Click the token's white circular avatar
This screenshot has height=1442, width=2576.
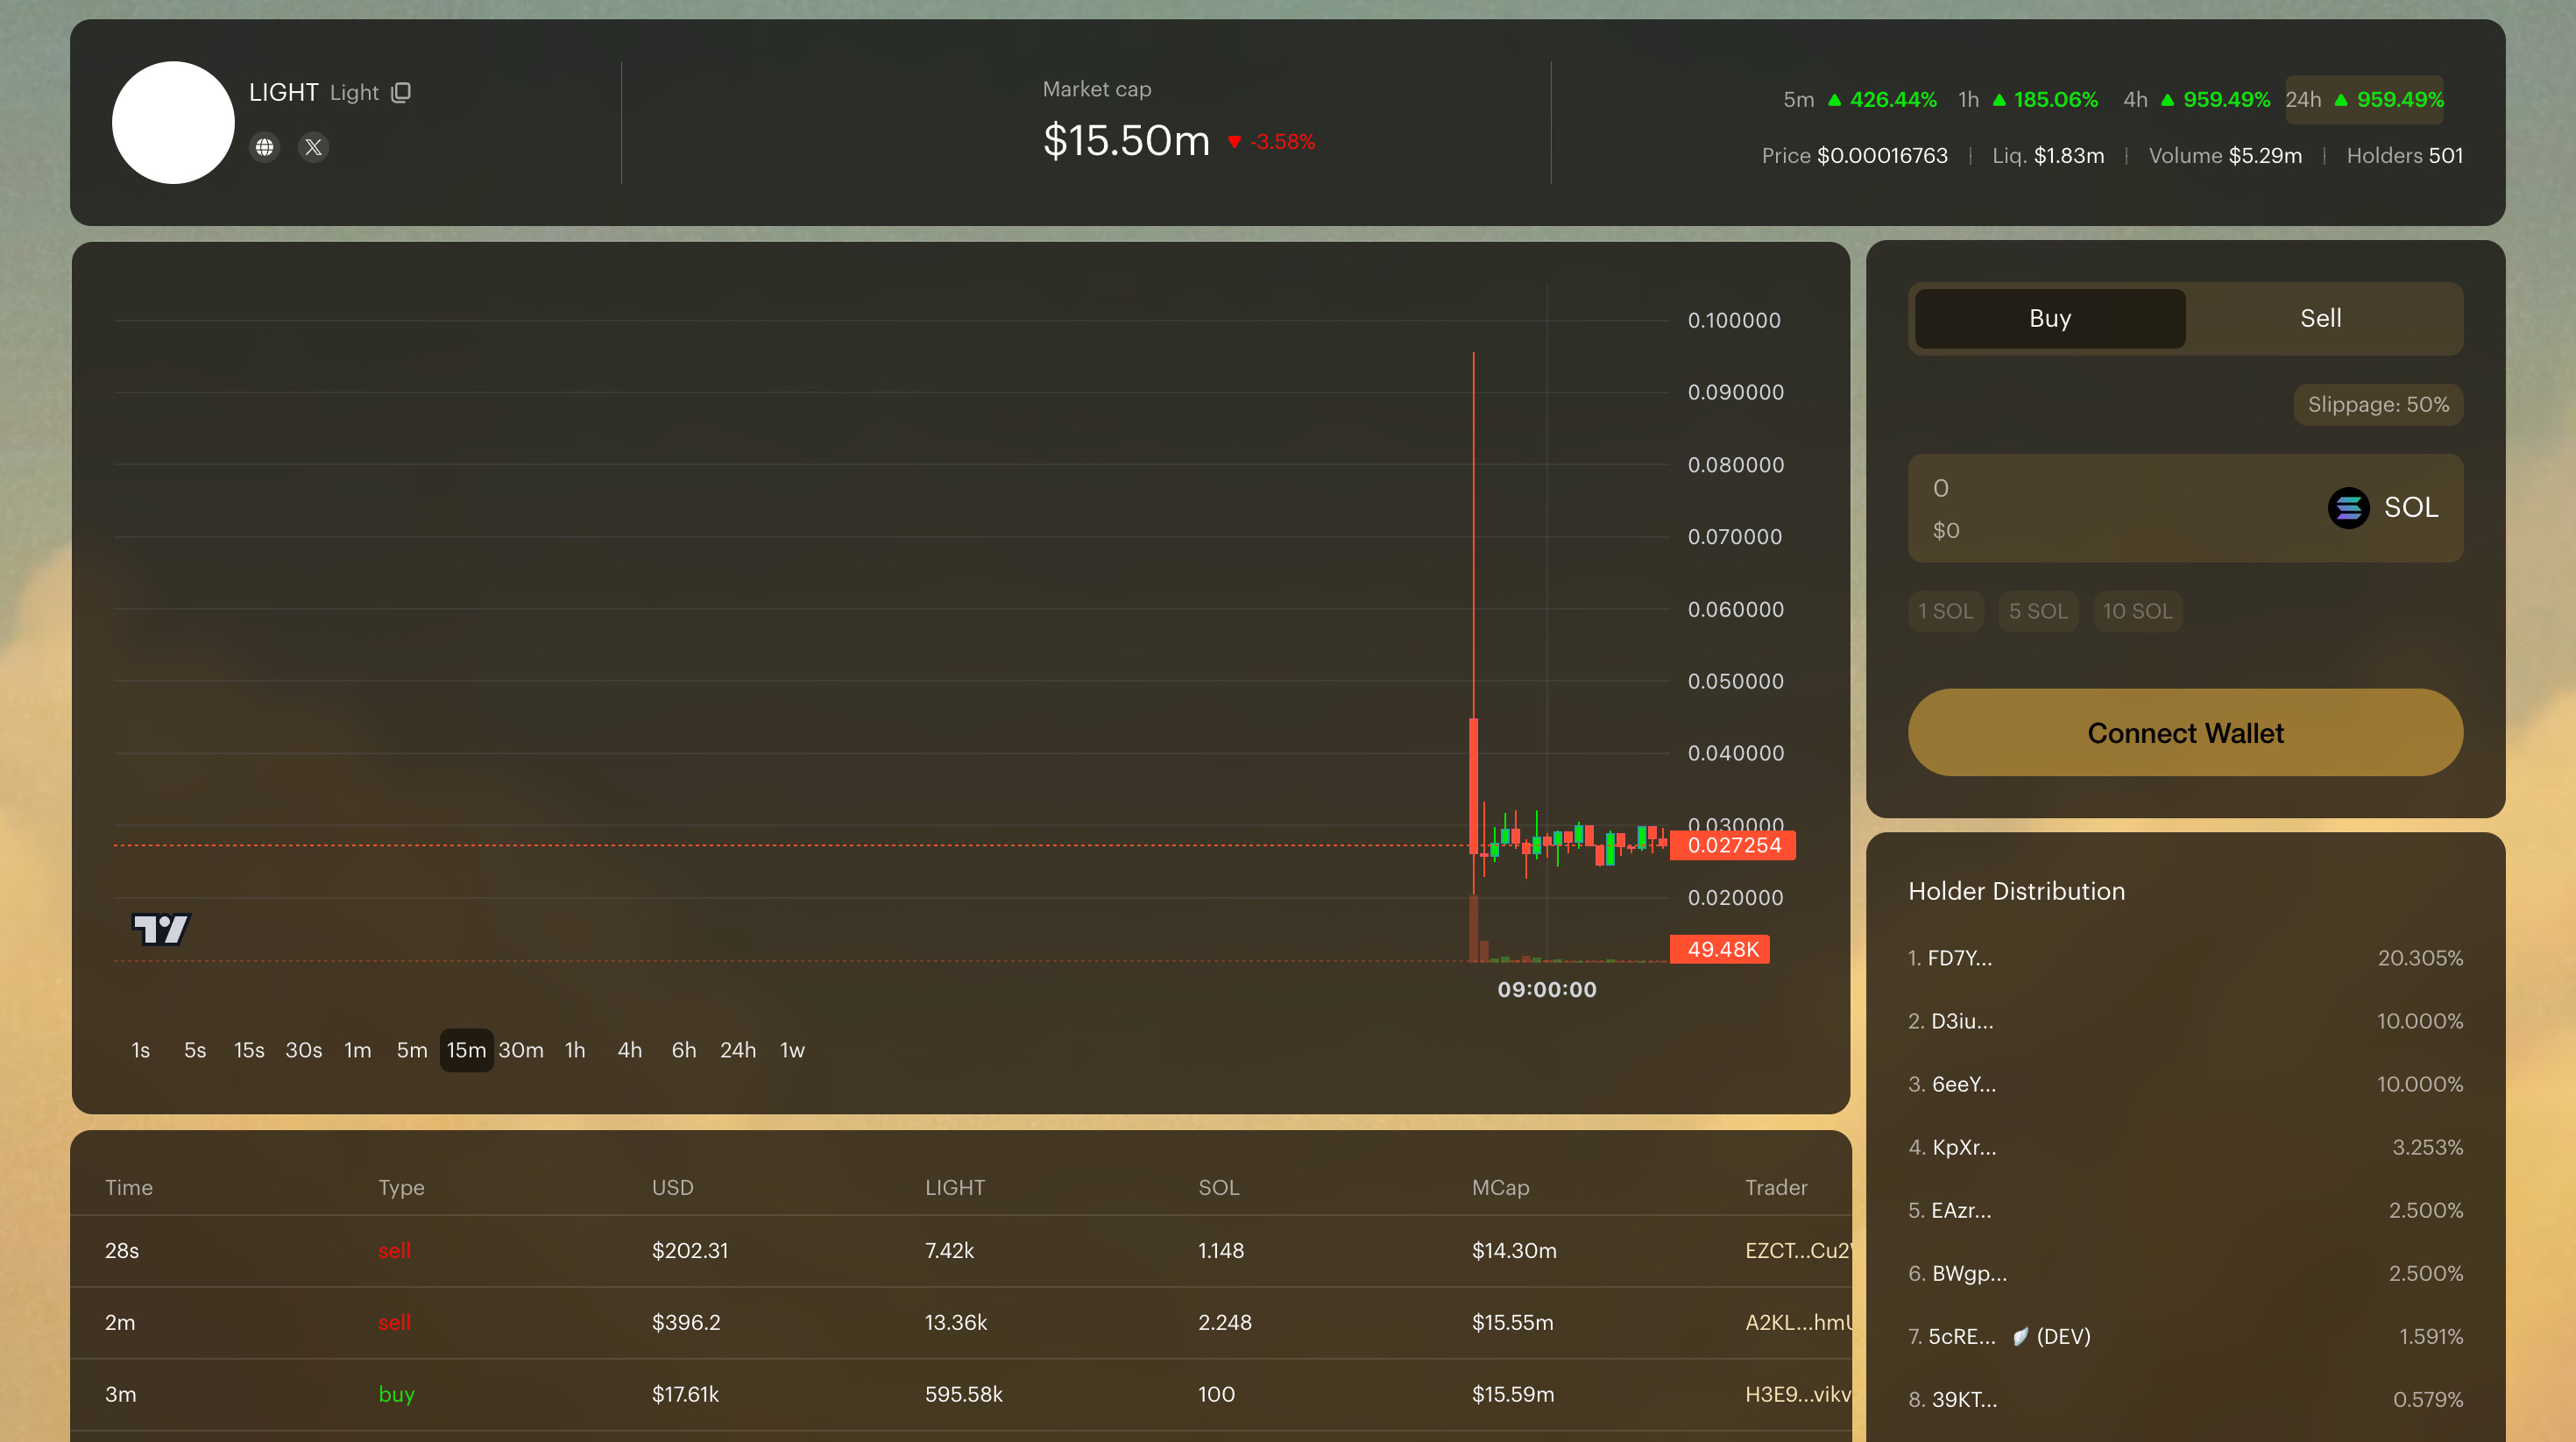click(173, 122)
